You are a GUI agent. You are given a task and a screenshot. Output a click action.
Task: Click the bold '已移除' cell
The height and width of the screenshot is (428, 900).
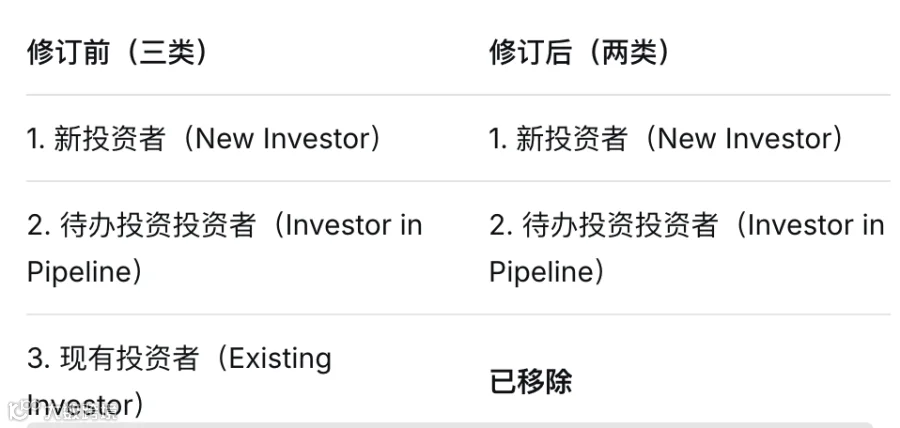(531, 381)
